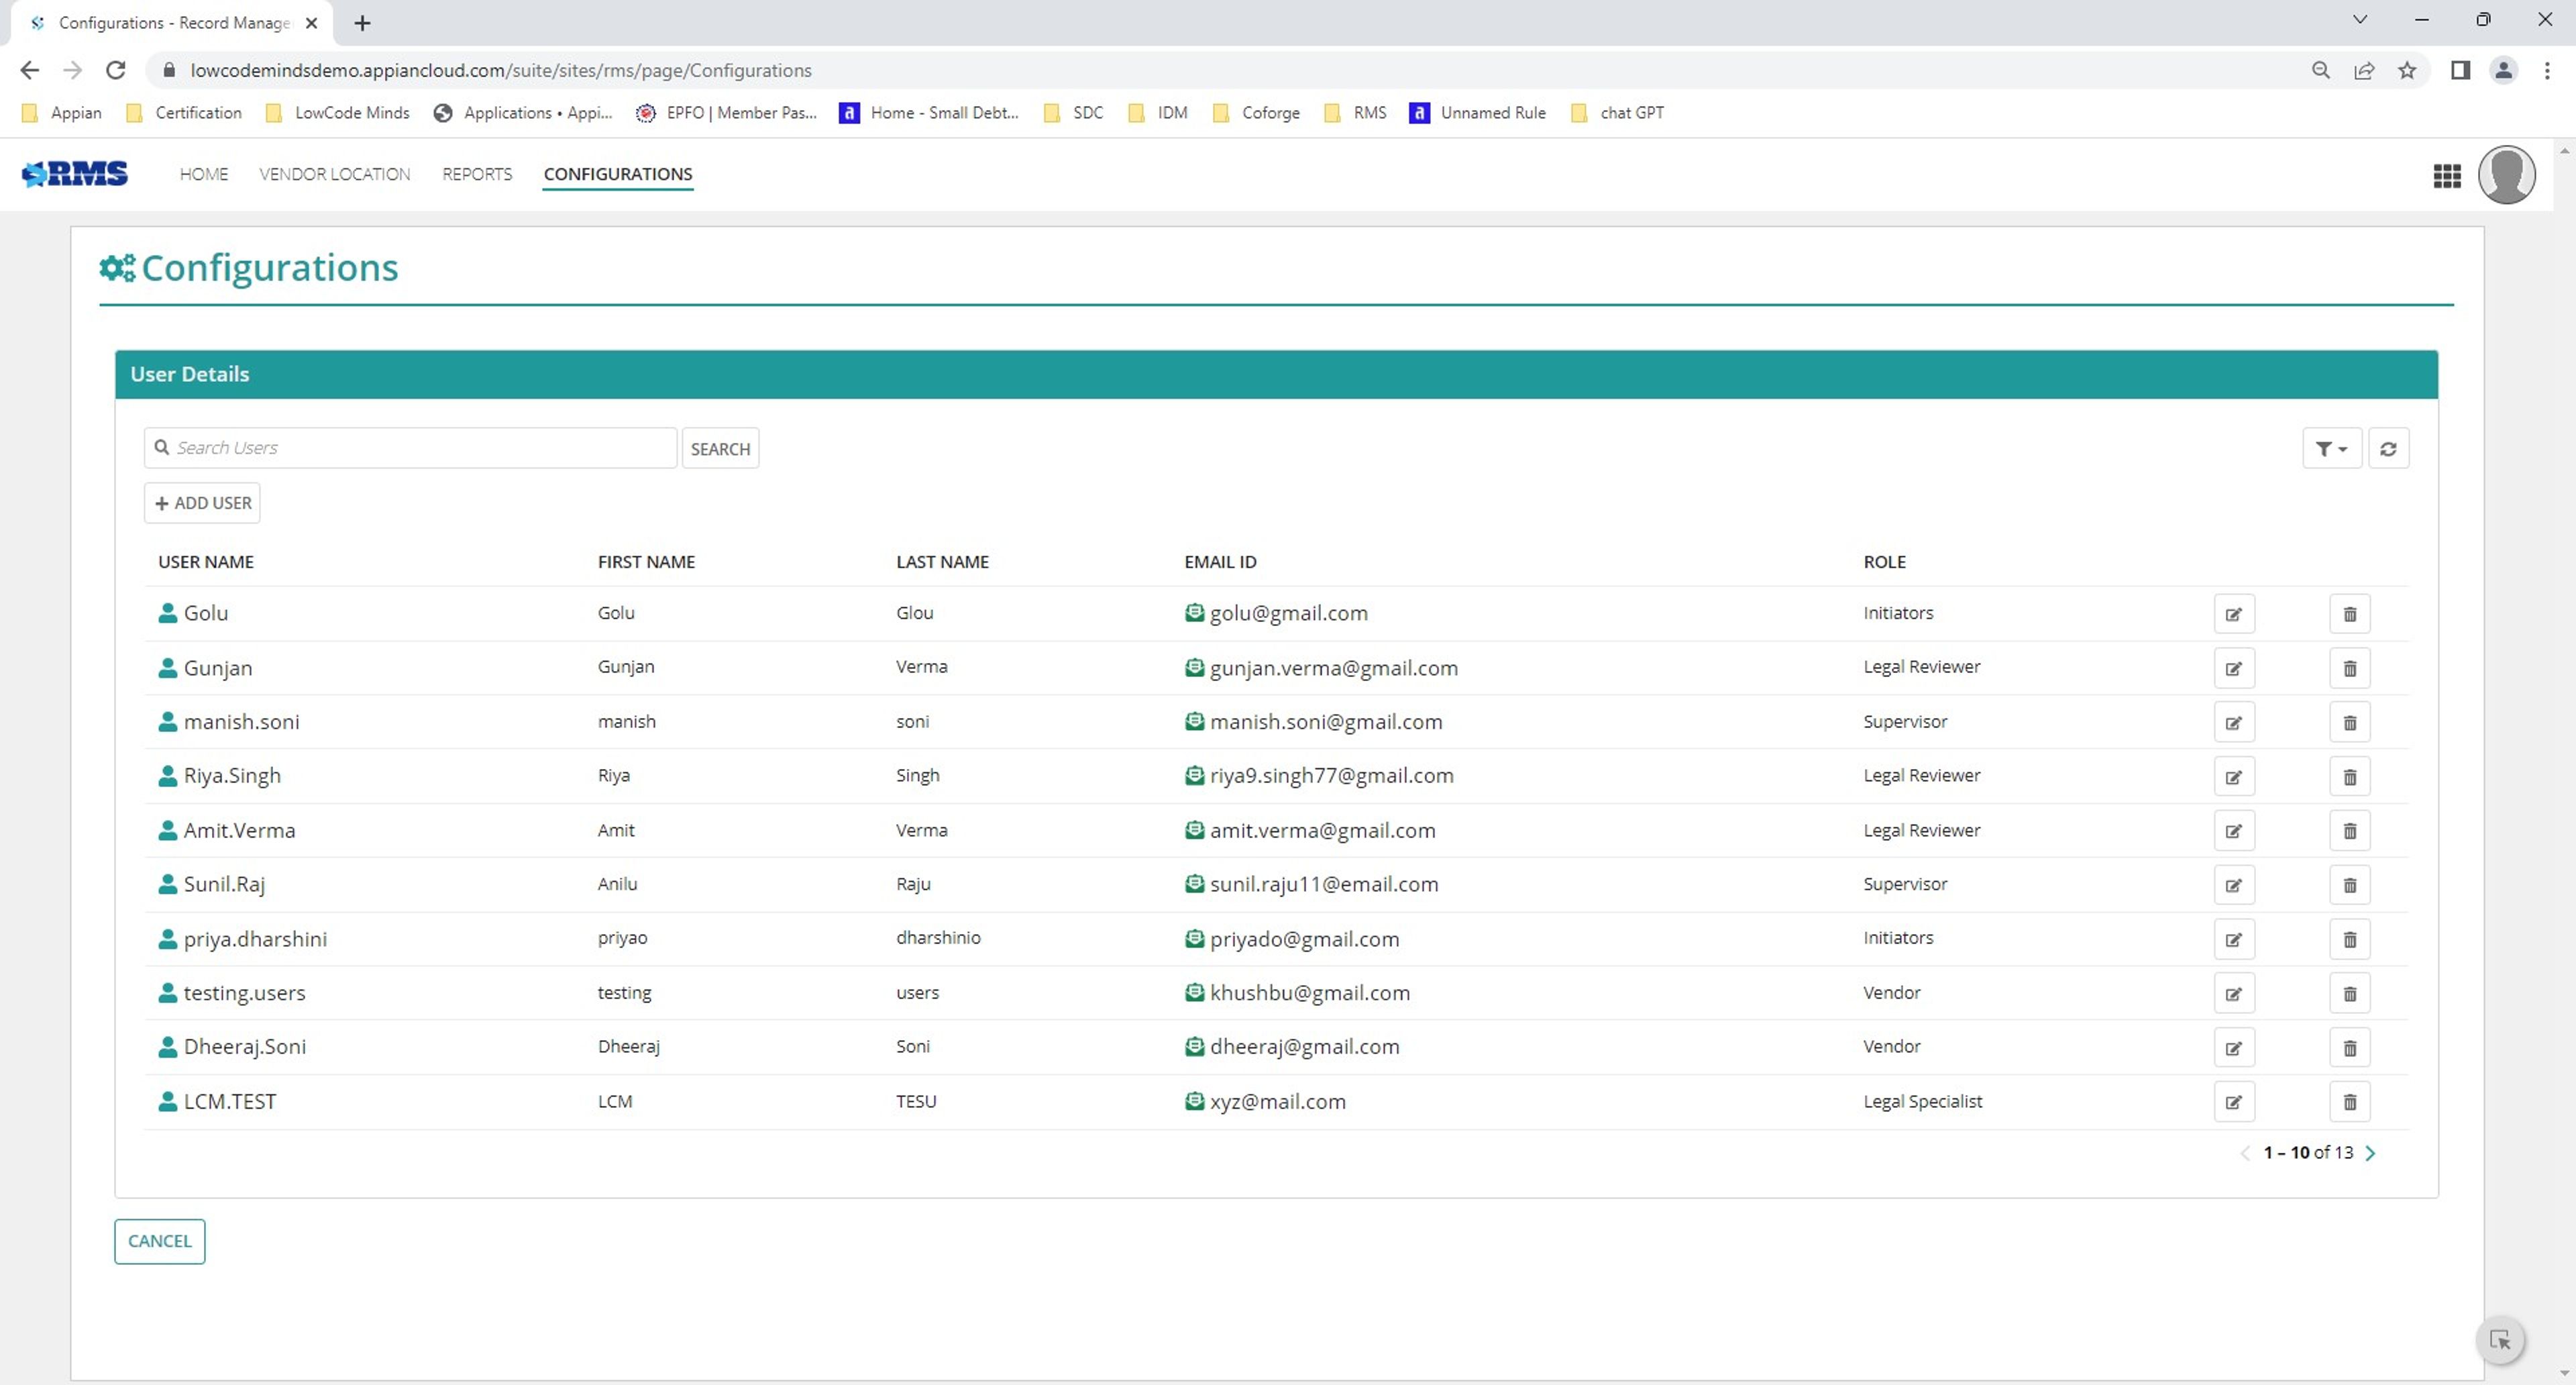
Task: Click the username priya.dharshini
Action: pyautogui.click(x=255, y=939)
